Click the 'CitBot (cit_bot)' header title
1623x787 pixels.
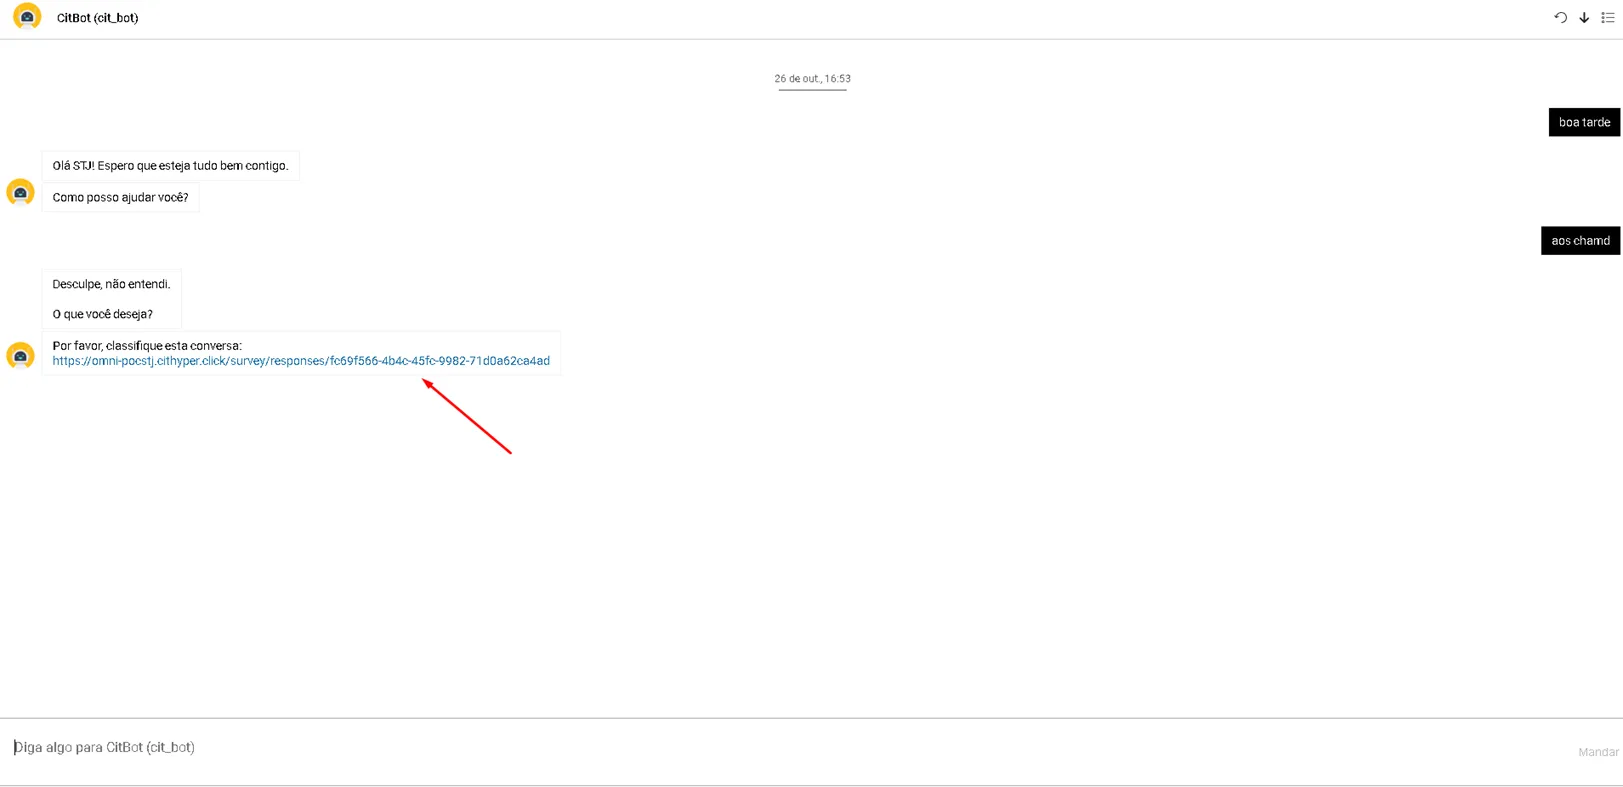point(98,18)
